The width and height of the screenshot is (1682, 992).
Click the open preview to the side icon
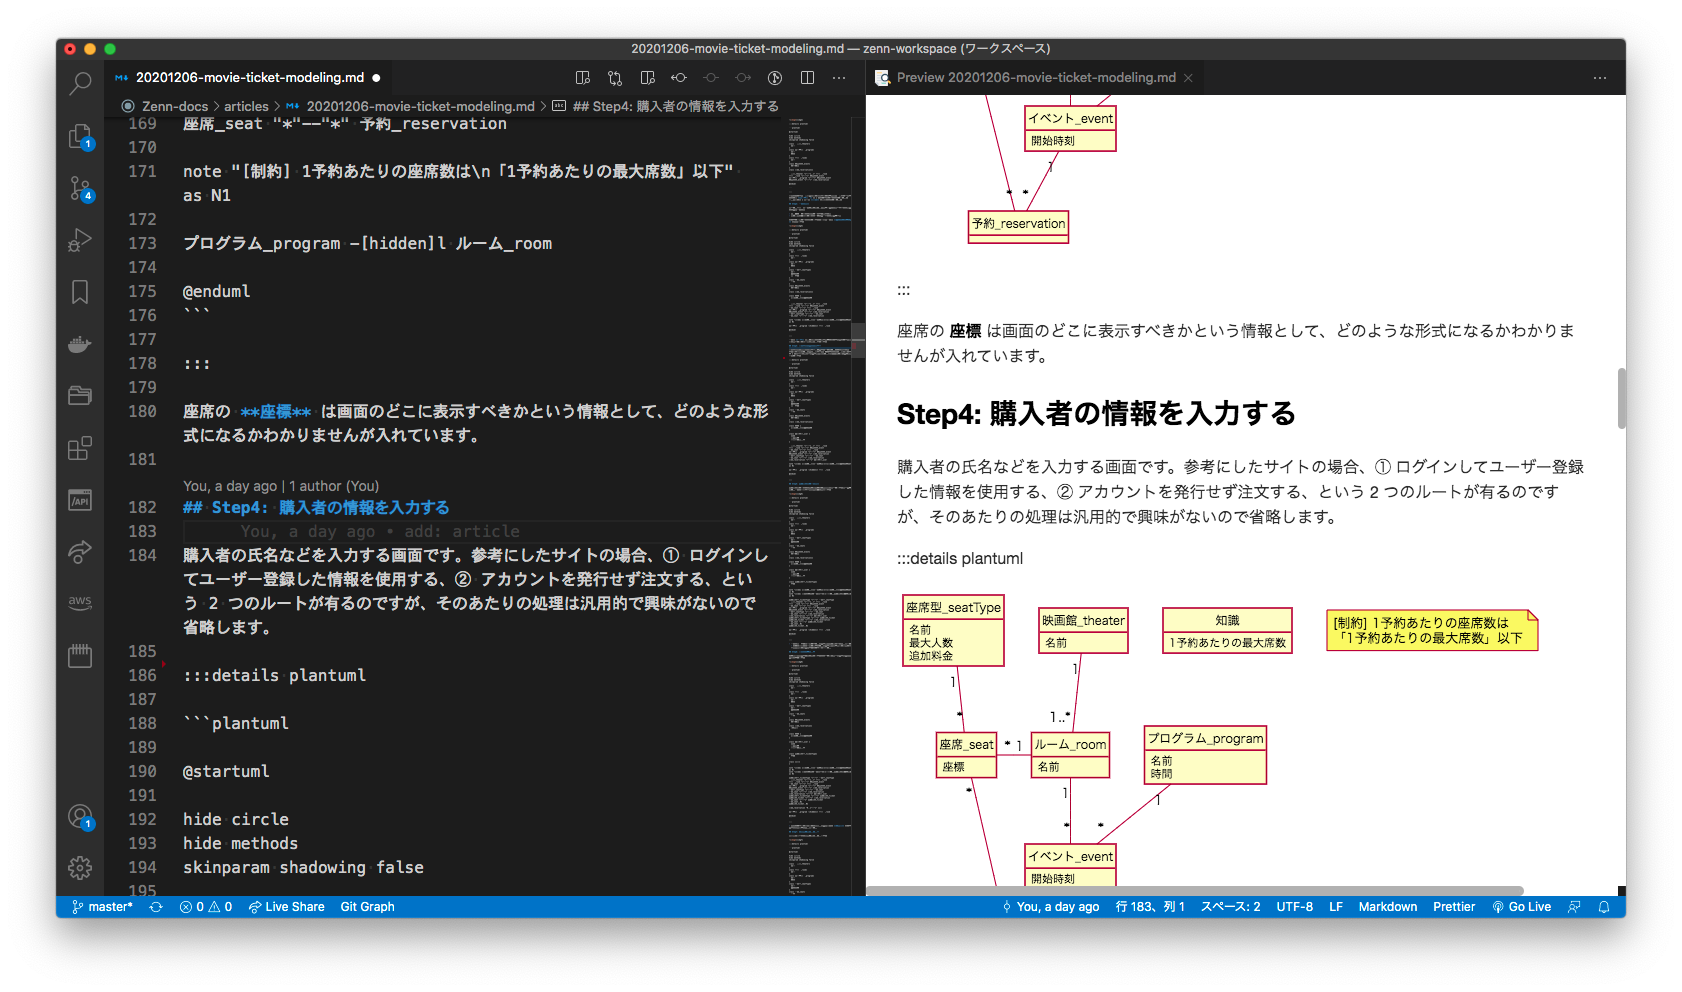(583, 77)
